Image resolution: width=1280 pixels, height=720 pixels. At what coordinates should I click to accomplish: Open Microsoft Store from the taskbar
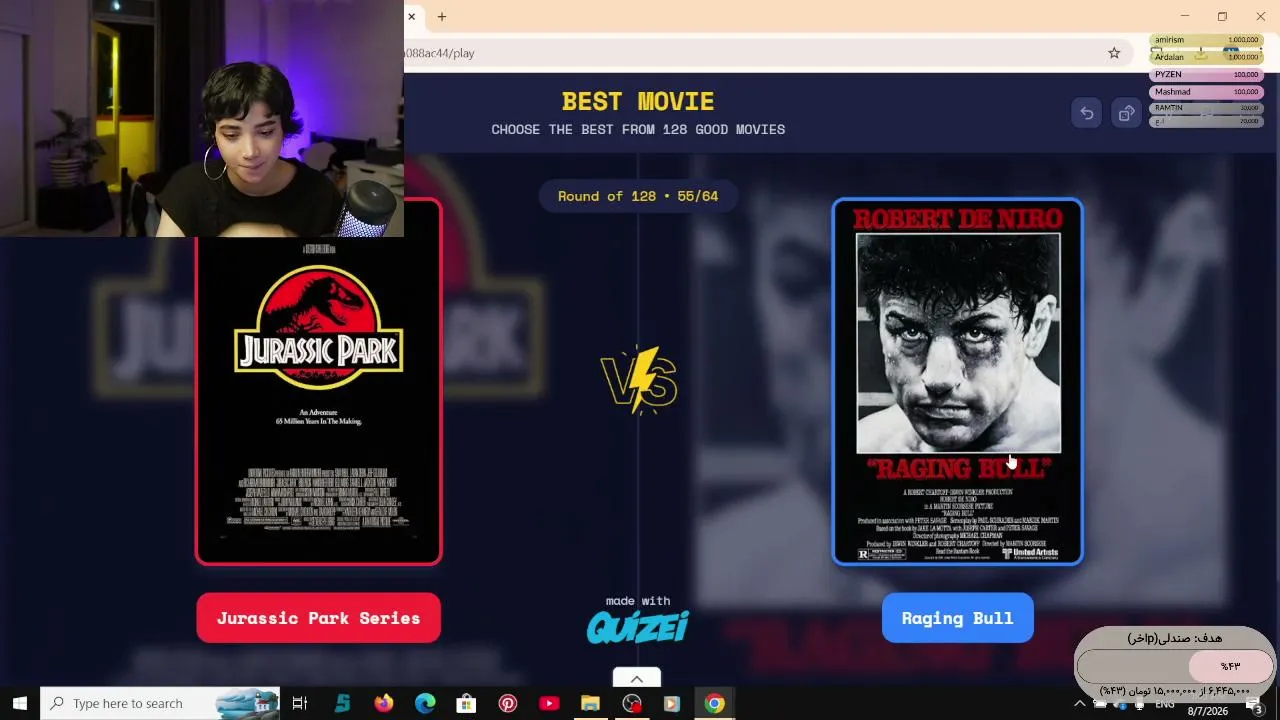coord(466,703)
